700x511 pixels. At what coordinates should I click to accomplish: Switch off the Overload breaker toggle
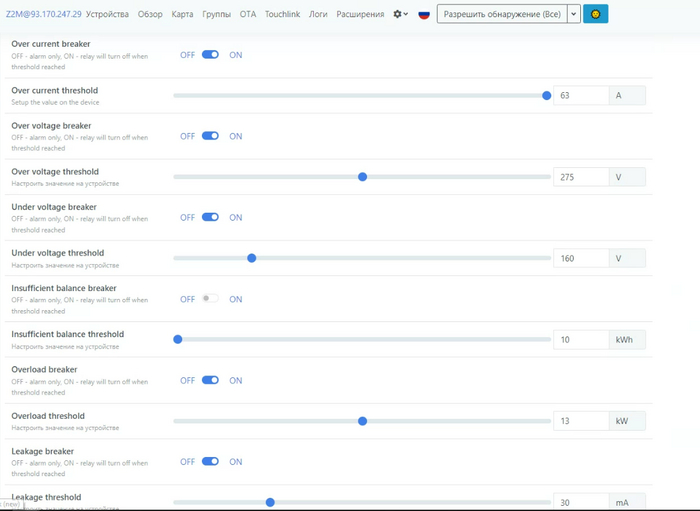pos(210,380)
